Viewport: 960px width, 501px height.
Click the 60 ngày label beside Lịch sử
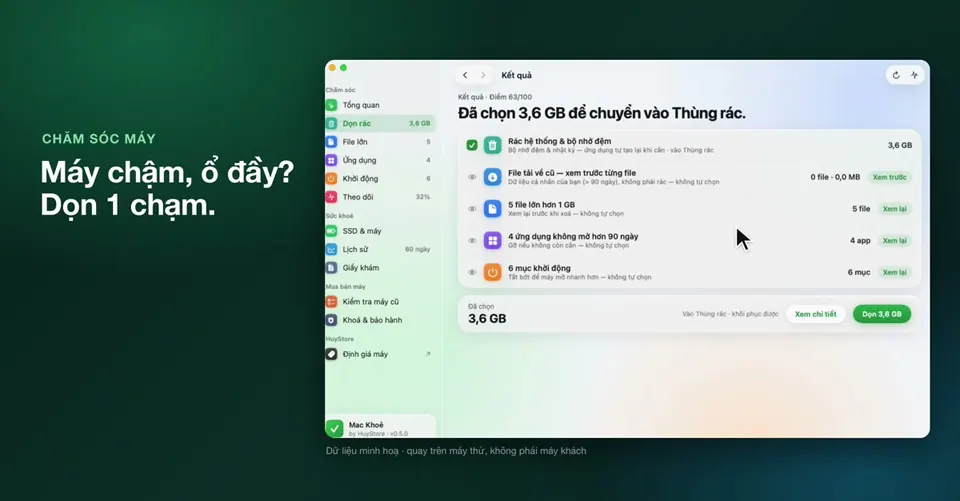[x=418, y=249]
